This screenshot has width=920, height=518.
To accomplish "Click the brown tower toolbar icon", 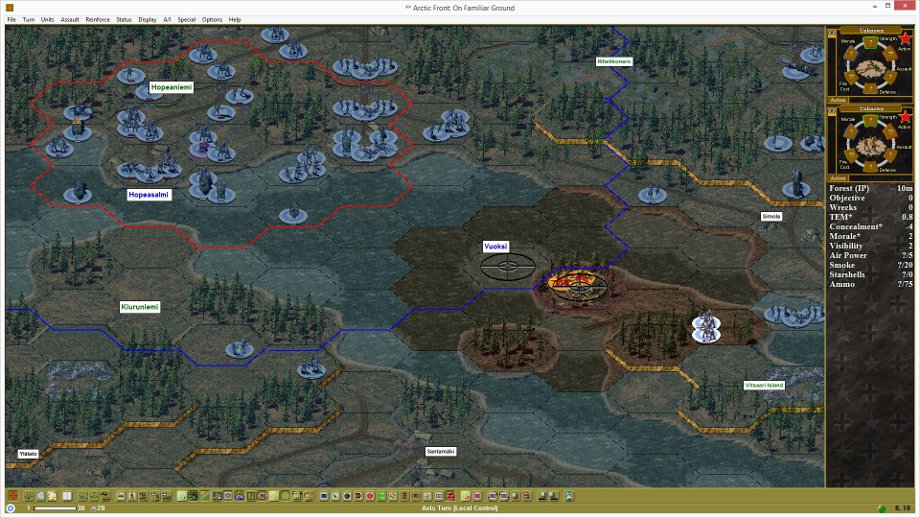I will pyautogui.click(x=404, y=496).
